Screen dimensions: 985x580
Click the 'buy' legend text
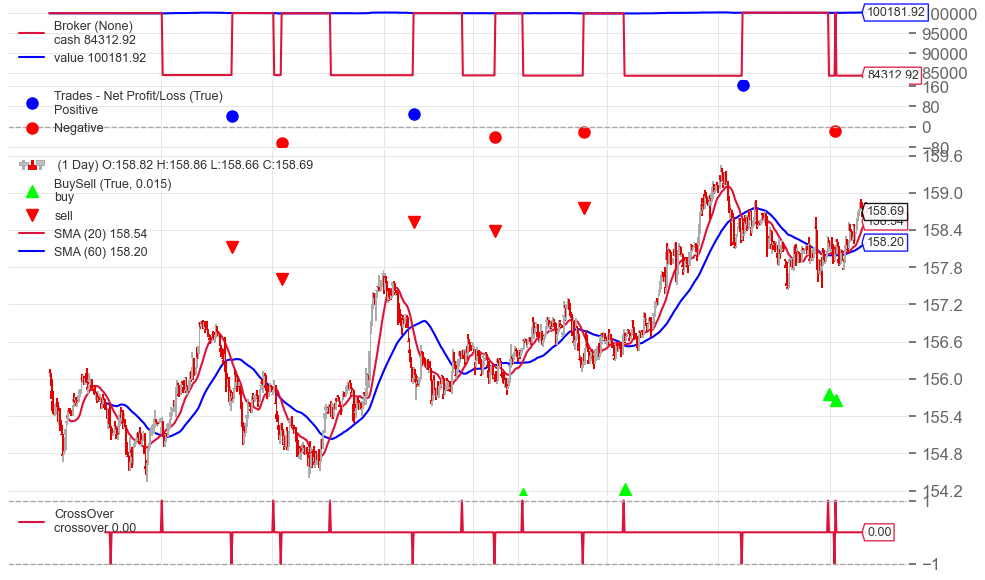click(64, 197)
